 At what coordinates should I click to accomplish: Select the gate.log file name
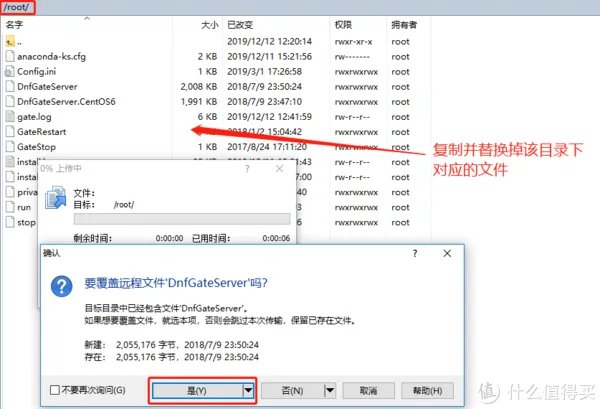34,117
